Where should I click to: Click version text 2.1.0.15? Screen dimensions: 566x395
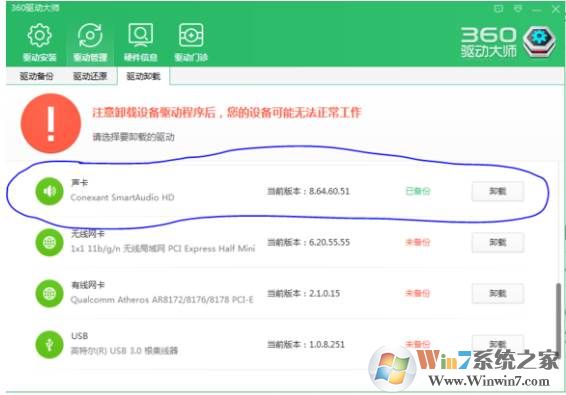[x=325, y=293]
